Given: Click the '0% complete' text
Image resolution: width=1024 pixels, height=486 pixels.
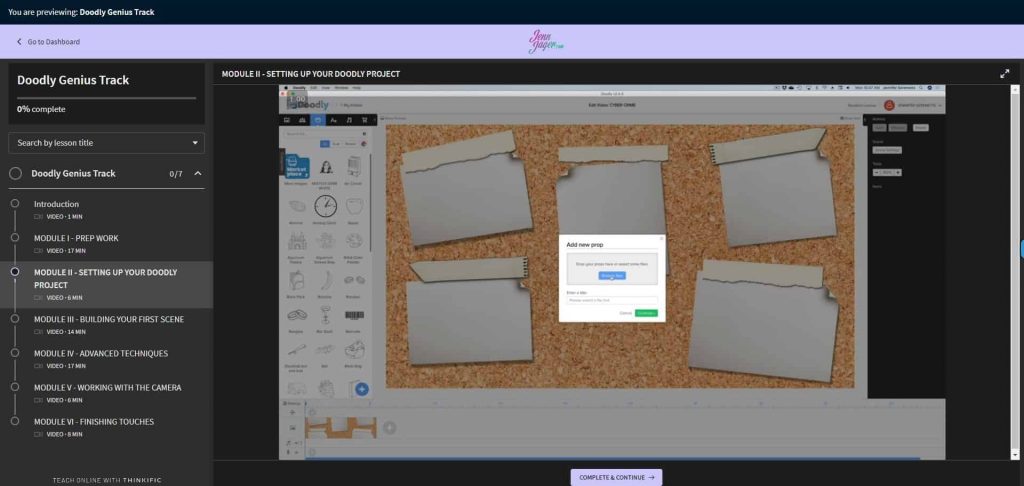Looking at the screenshot, I should pos(41,109).
